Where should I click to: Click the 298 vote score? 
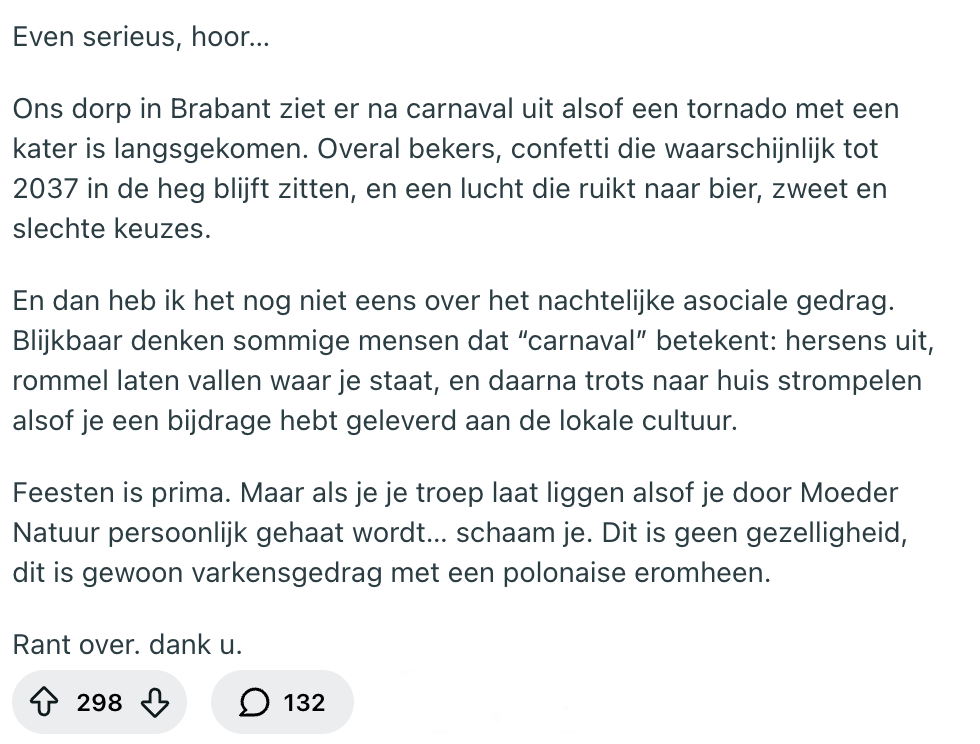tap(99, 703)
